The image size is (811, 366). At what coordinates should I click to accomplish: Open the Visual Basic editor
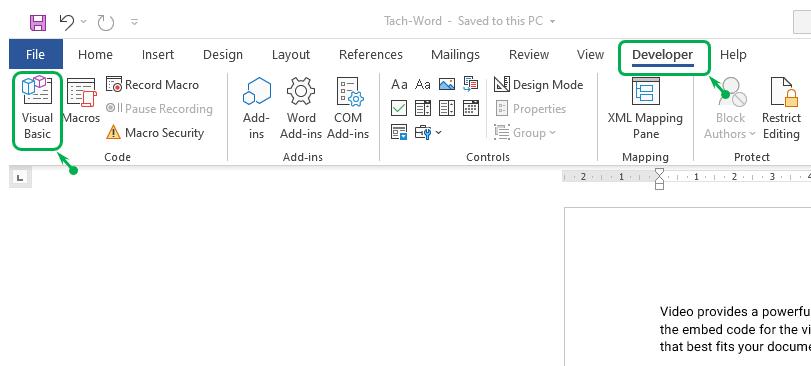coord(37,109)
